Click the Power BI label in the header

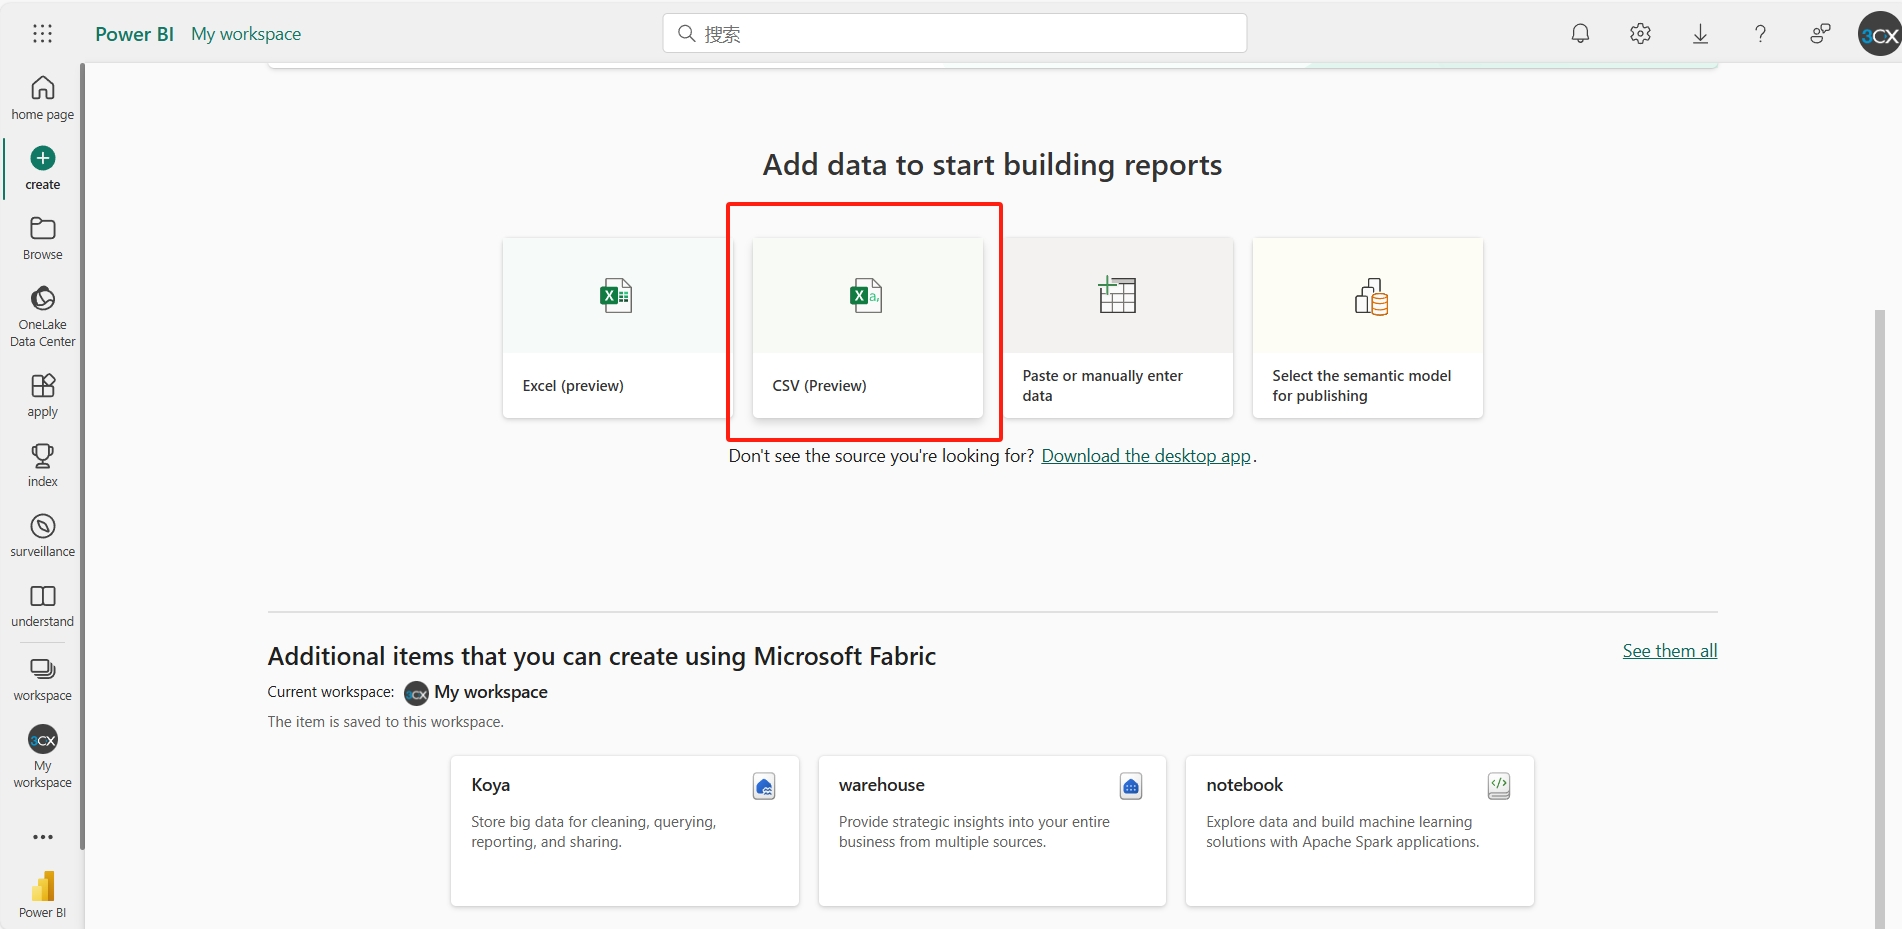pyautogui.click(x=134, y=33)
